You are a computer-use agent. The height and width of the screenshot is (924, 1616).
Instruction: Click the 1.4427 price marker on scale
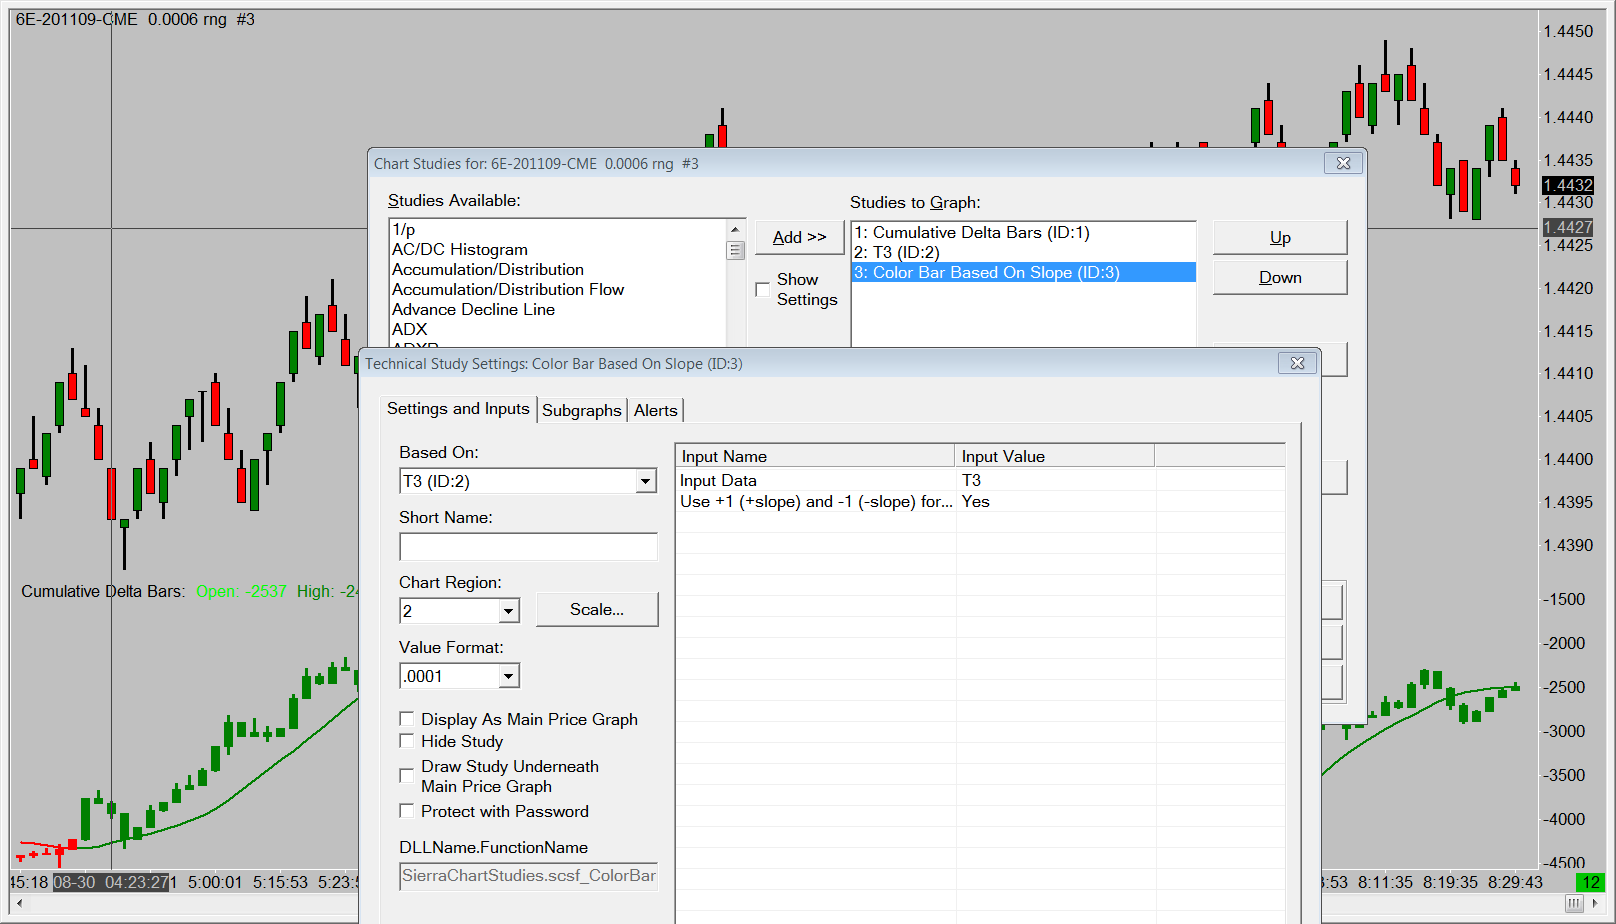click(x=1568, y=227)
